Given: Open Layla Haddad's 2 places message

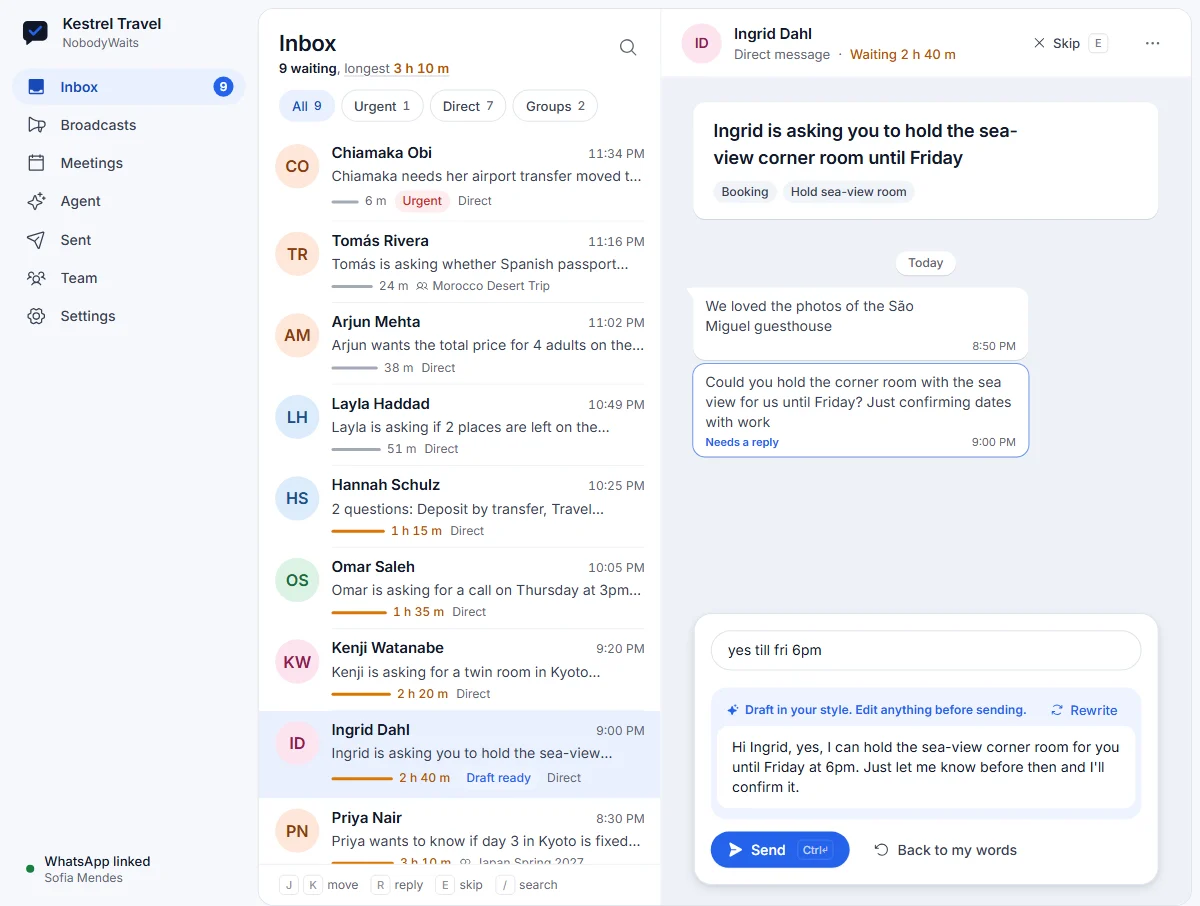Looking at the screenshot, I should (471, 427).
